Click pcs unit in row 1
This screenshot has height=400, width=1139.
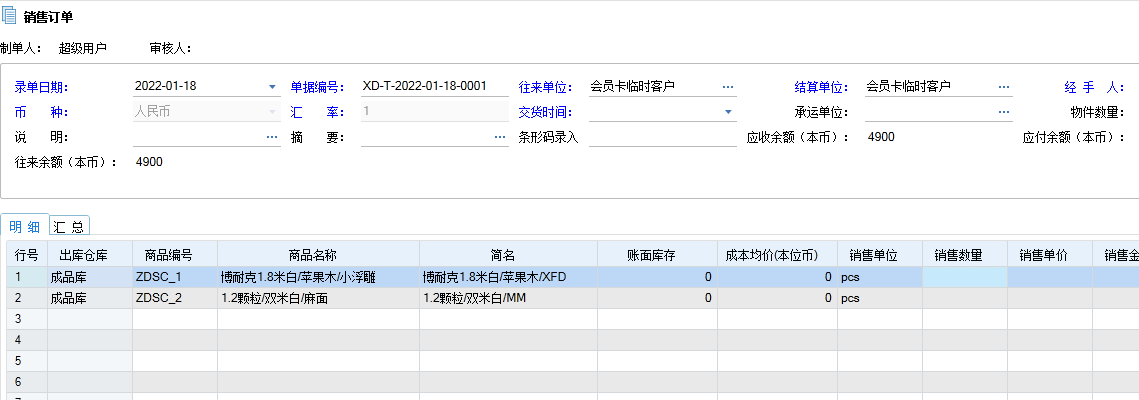click(x=880, y=277)
